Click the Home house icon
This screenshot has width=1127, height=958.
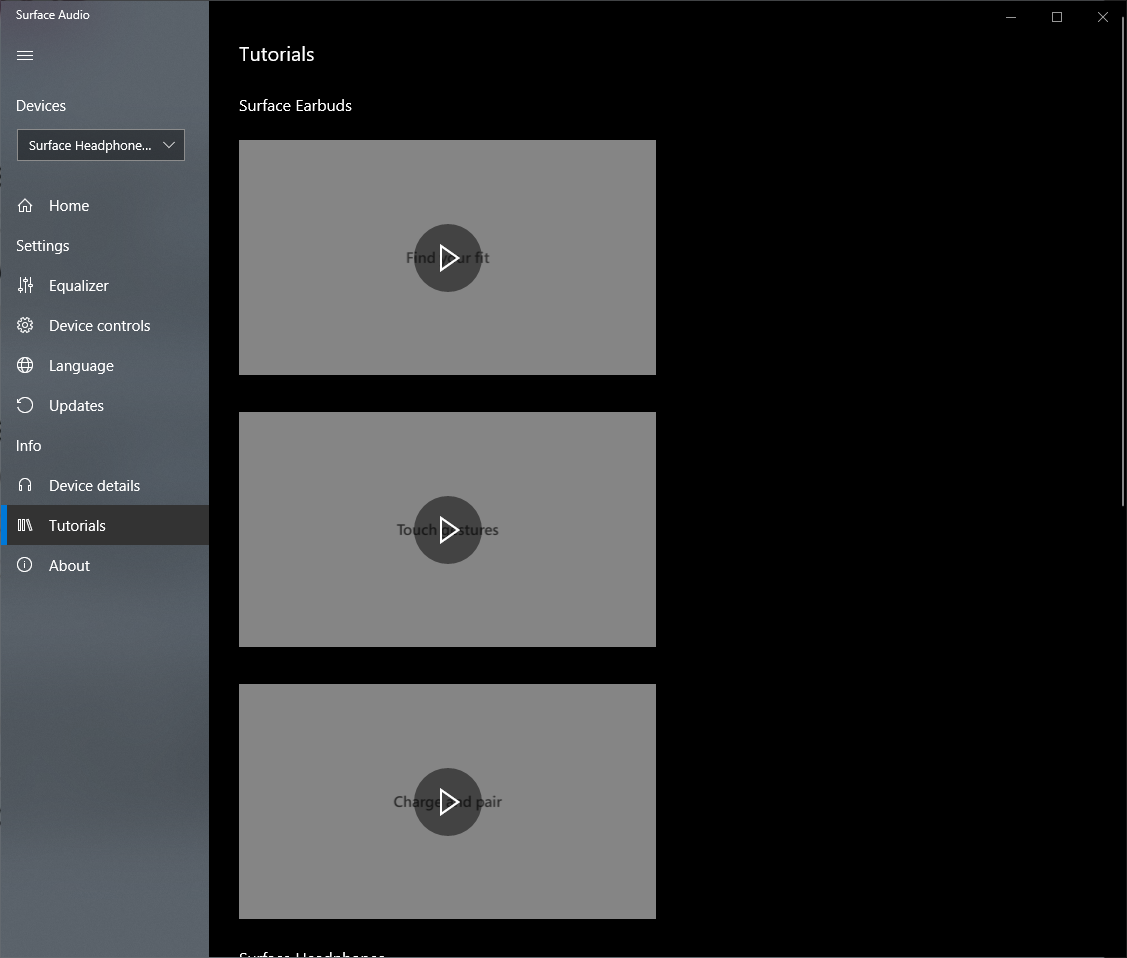[x=26, y=206]
